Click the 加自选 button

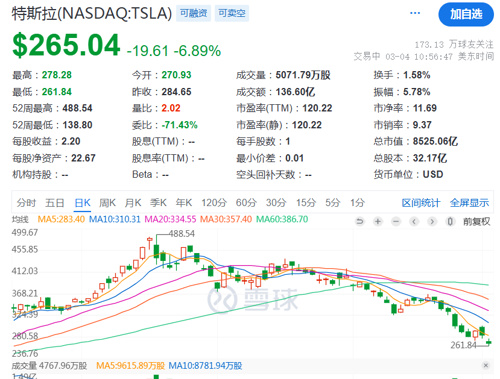tap(466, 14)
